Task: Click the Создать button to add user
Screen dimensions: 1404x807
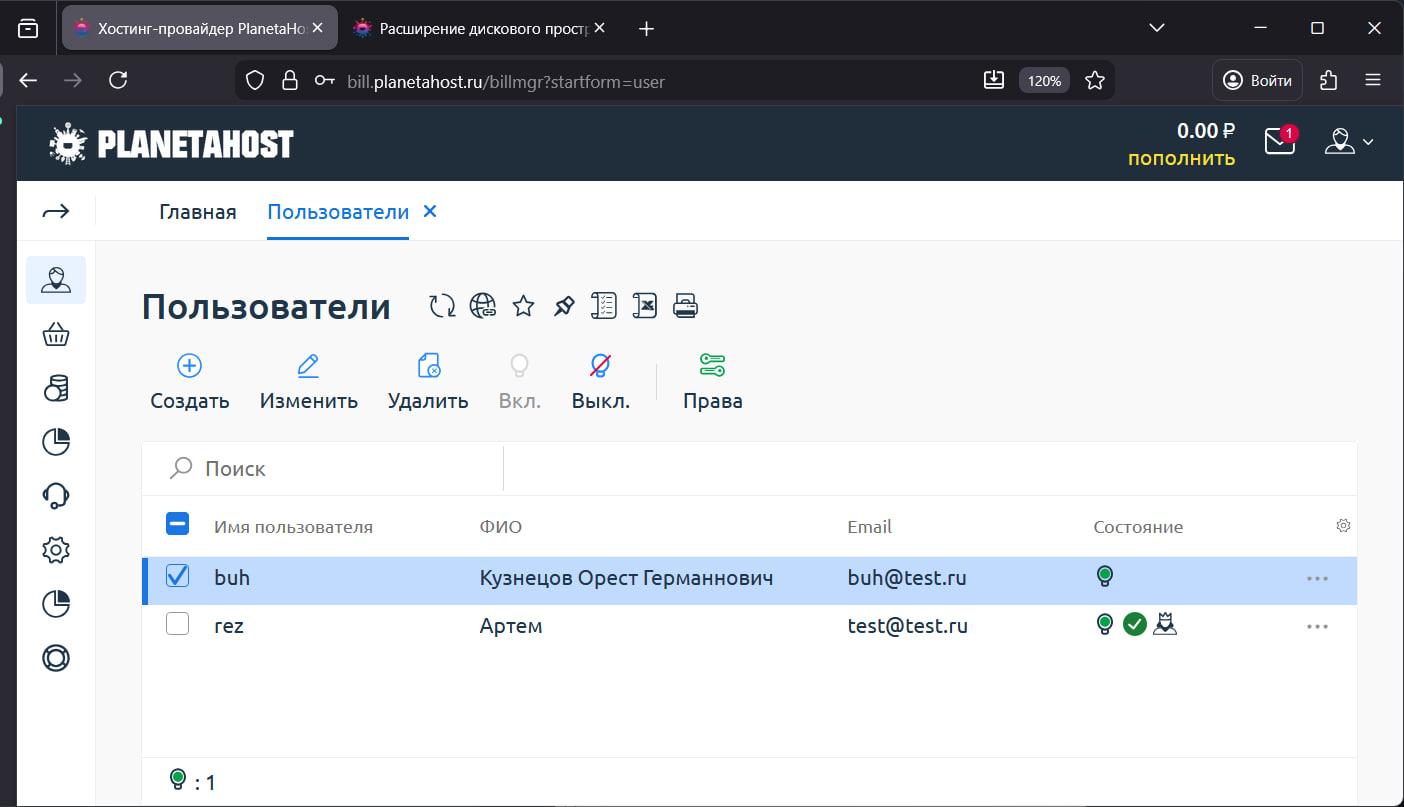Action: click(188, 380)
